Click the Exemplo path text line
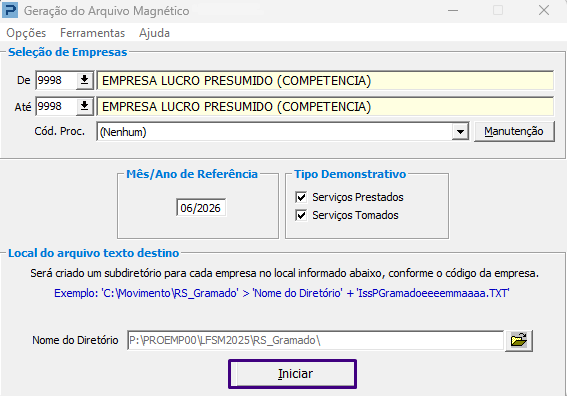The width and height of the screenshot is (567, 396). tap(282, 293)
